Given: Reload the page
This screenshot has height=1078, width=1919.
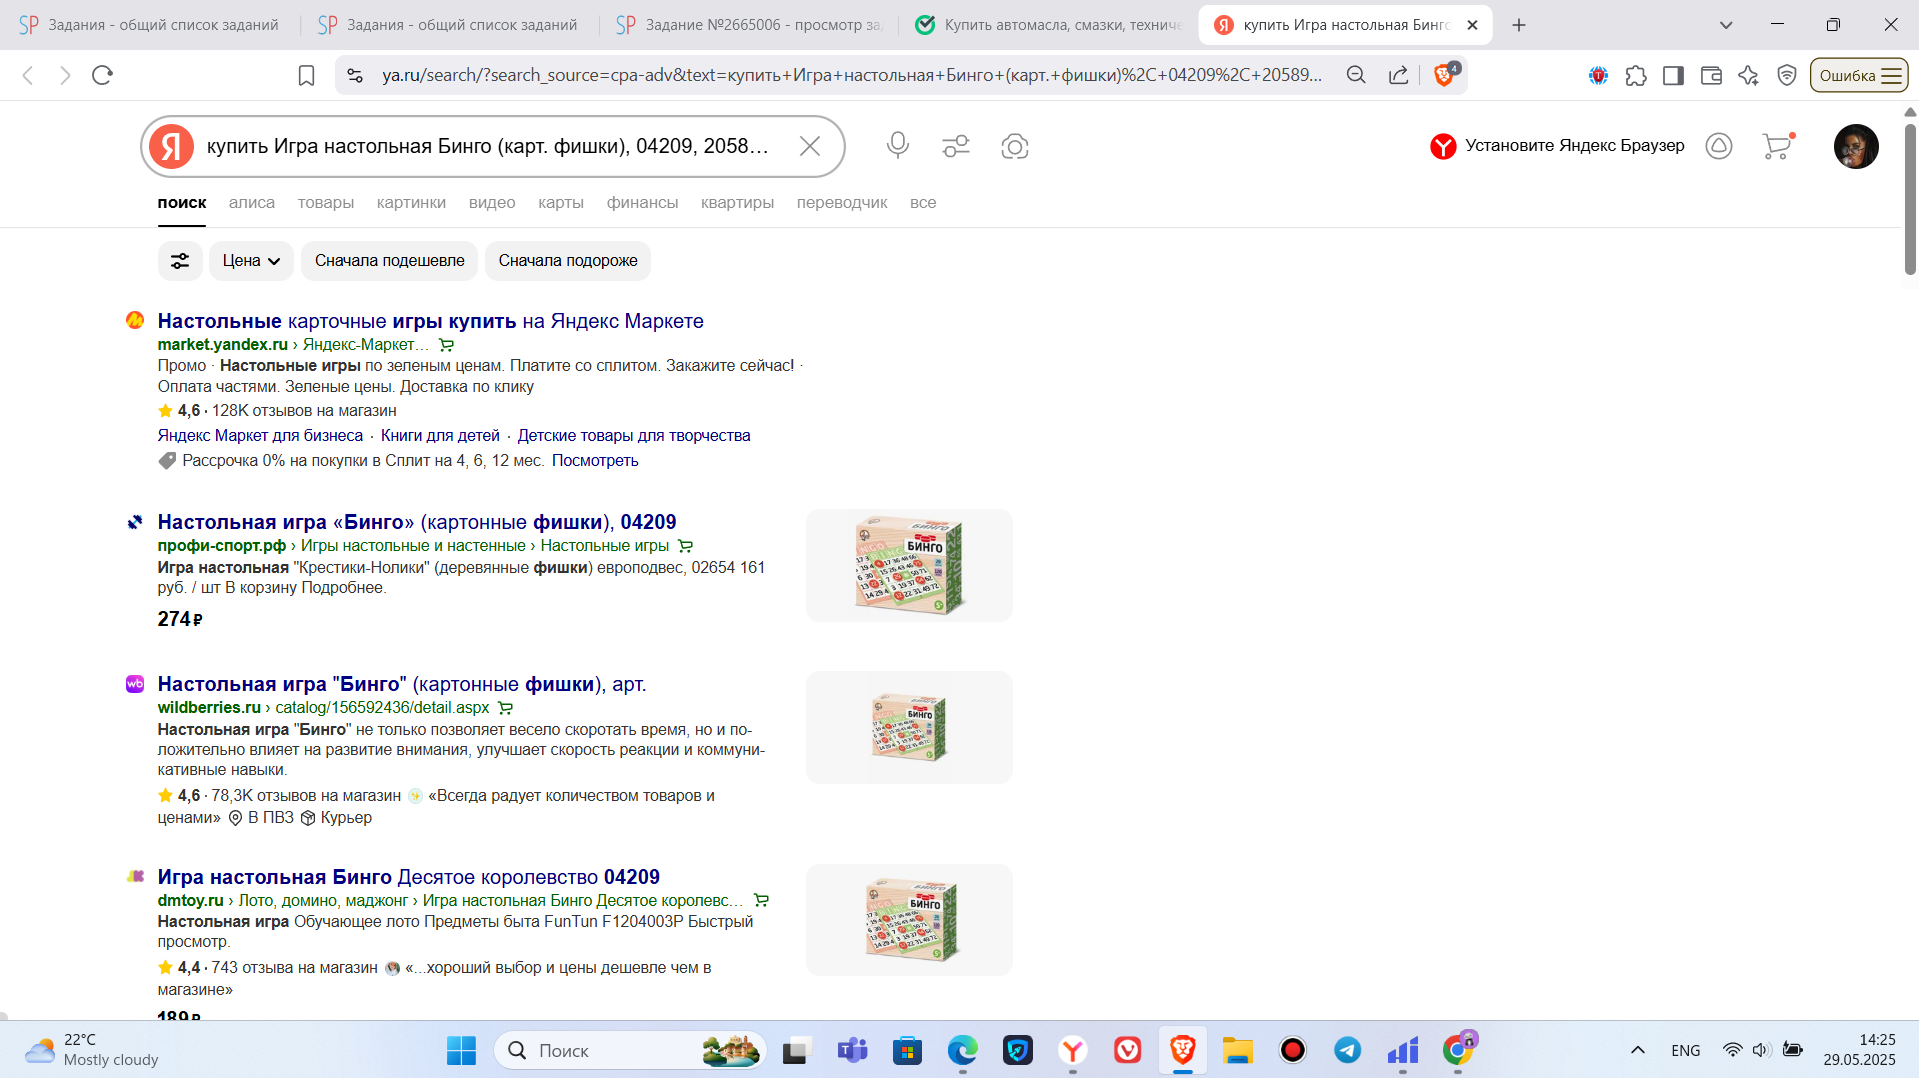Looking at the screenshot, I should (x=102, y=75).
